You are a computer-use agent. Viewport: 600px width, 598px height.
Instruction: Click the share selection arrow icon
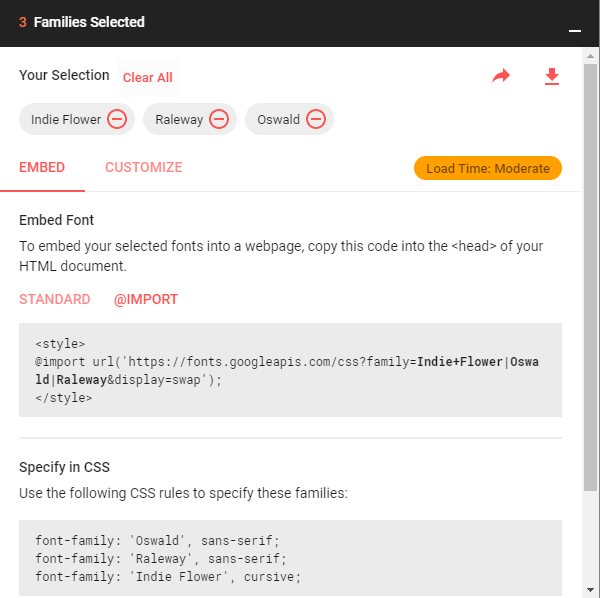point(501,76)
